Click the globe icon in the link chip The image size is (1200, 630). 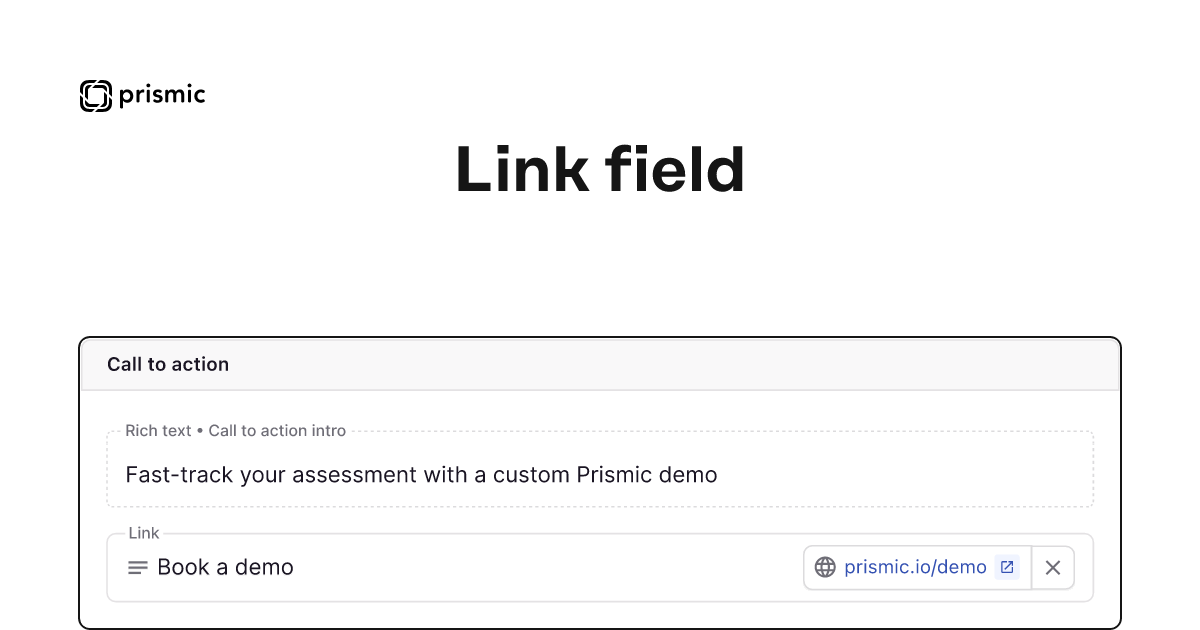[x=824, y=567]
